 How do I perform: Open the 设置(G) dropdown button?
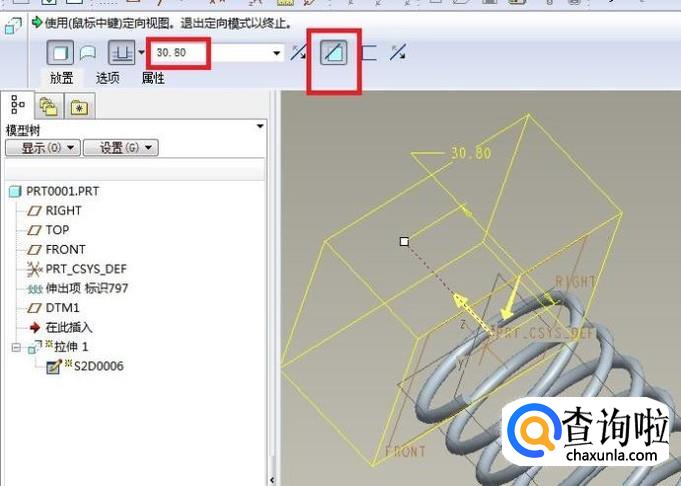[x=121, y=148]
